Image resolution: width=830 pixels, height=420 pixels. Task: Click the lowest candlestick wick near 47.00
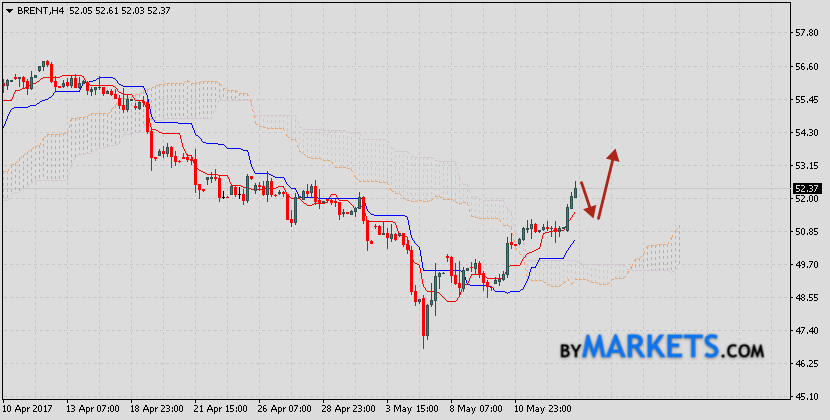pyautogui.click(x=424, y=342)
